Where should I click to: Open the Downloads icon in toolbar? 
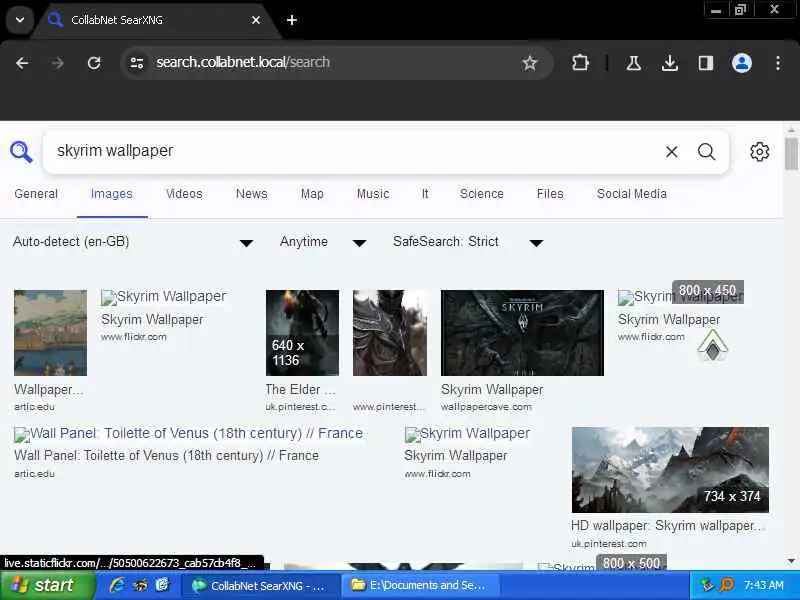point(669,63)
